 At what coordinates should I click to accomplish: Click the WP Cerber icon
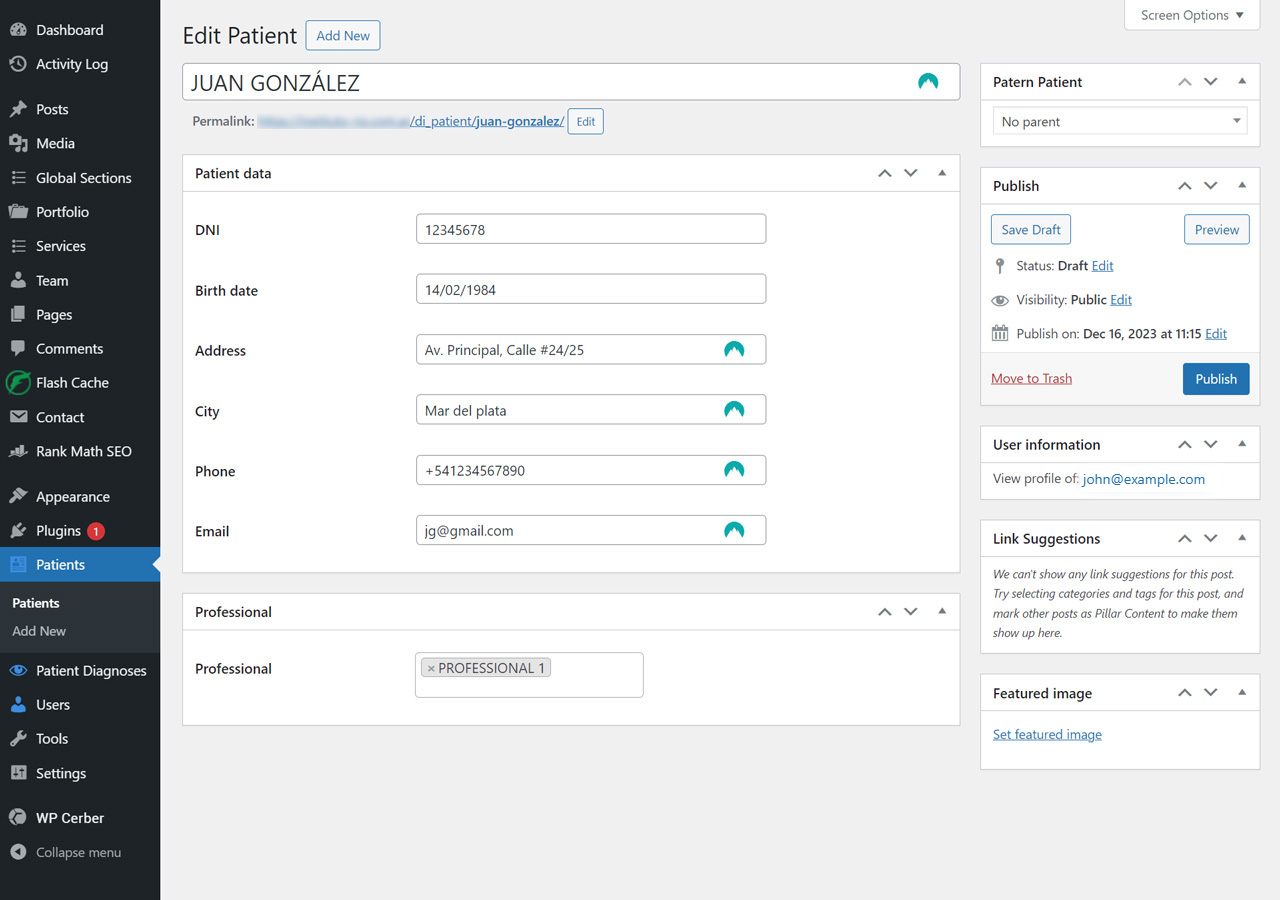pos(18,818)
